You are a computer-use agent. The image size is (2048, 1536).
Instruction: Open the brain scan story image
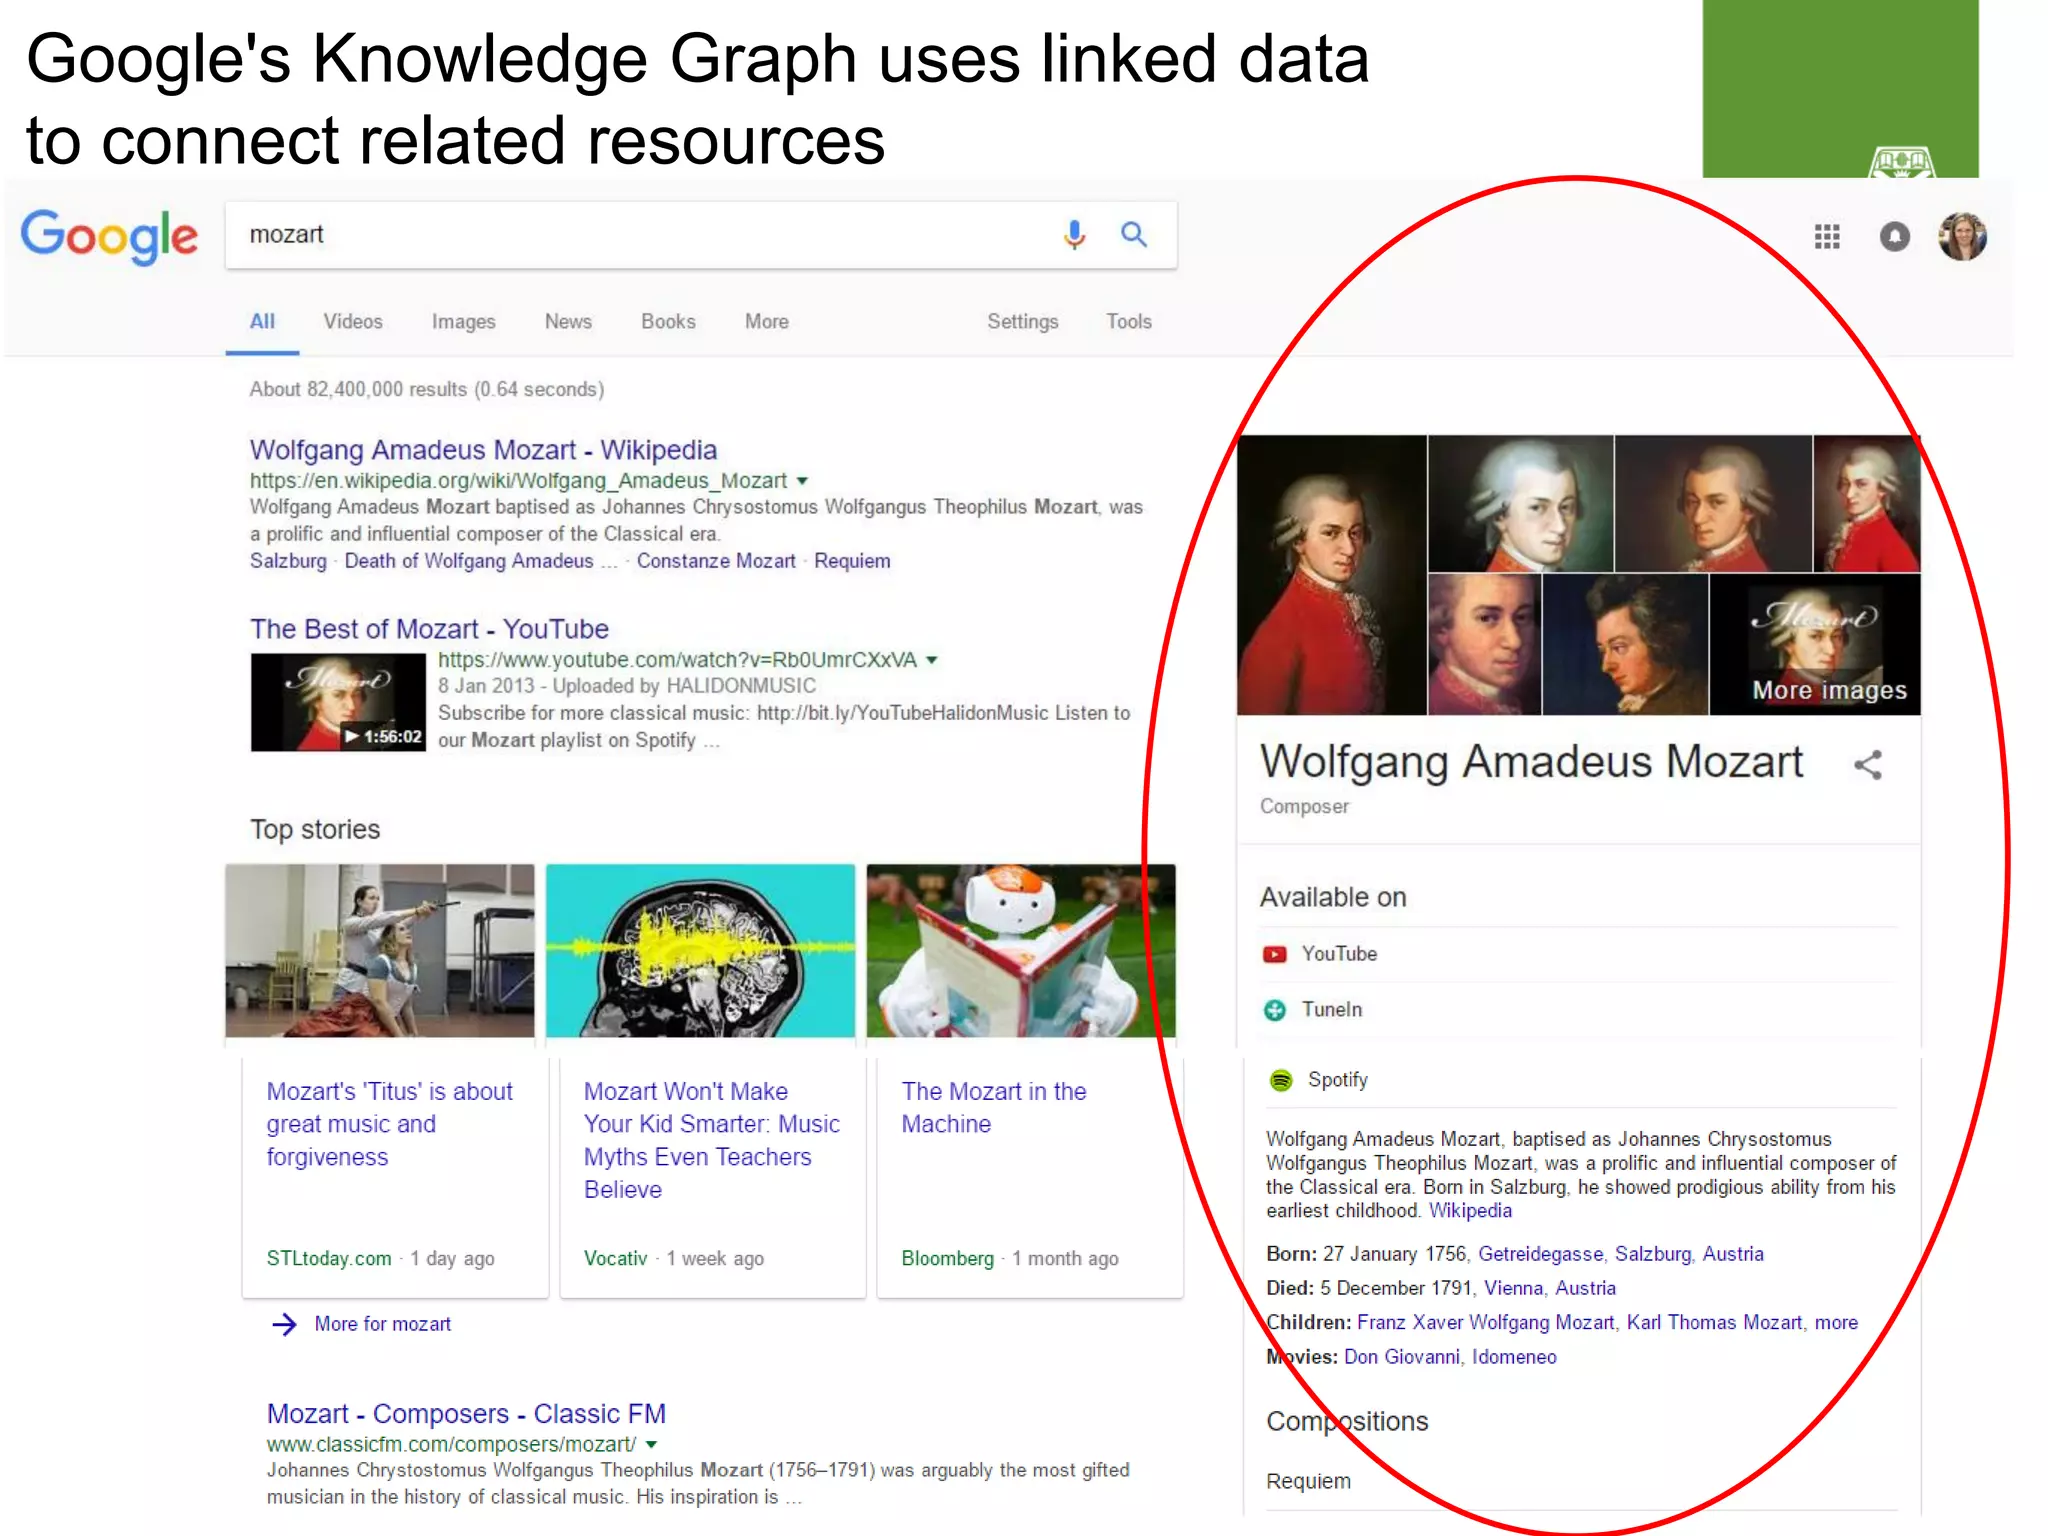coord(700,950)
